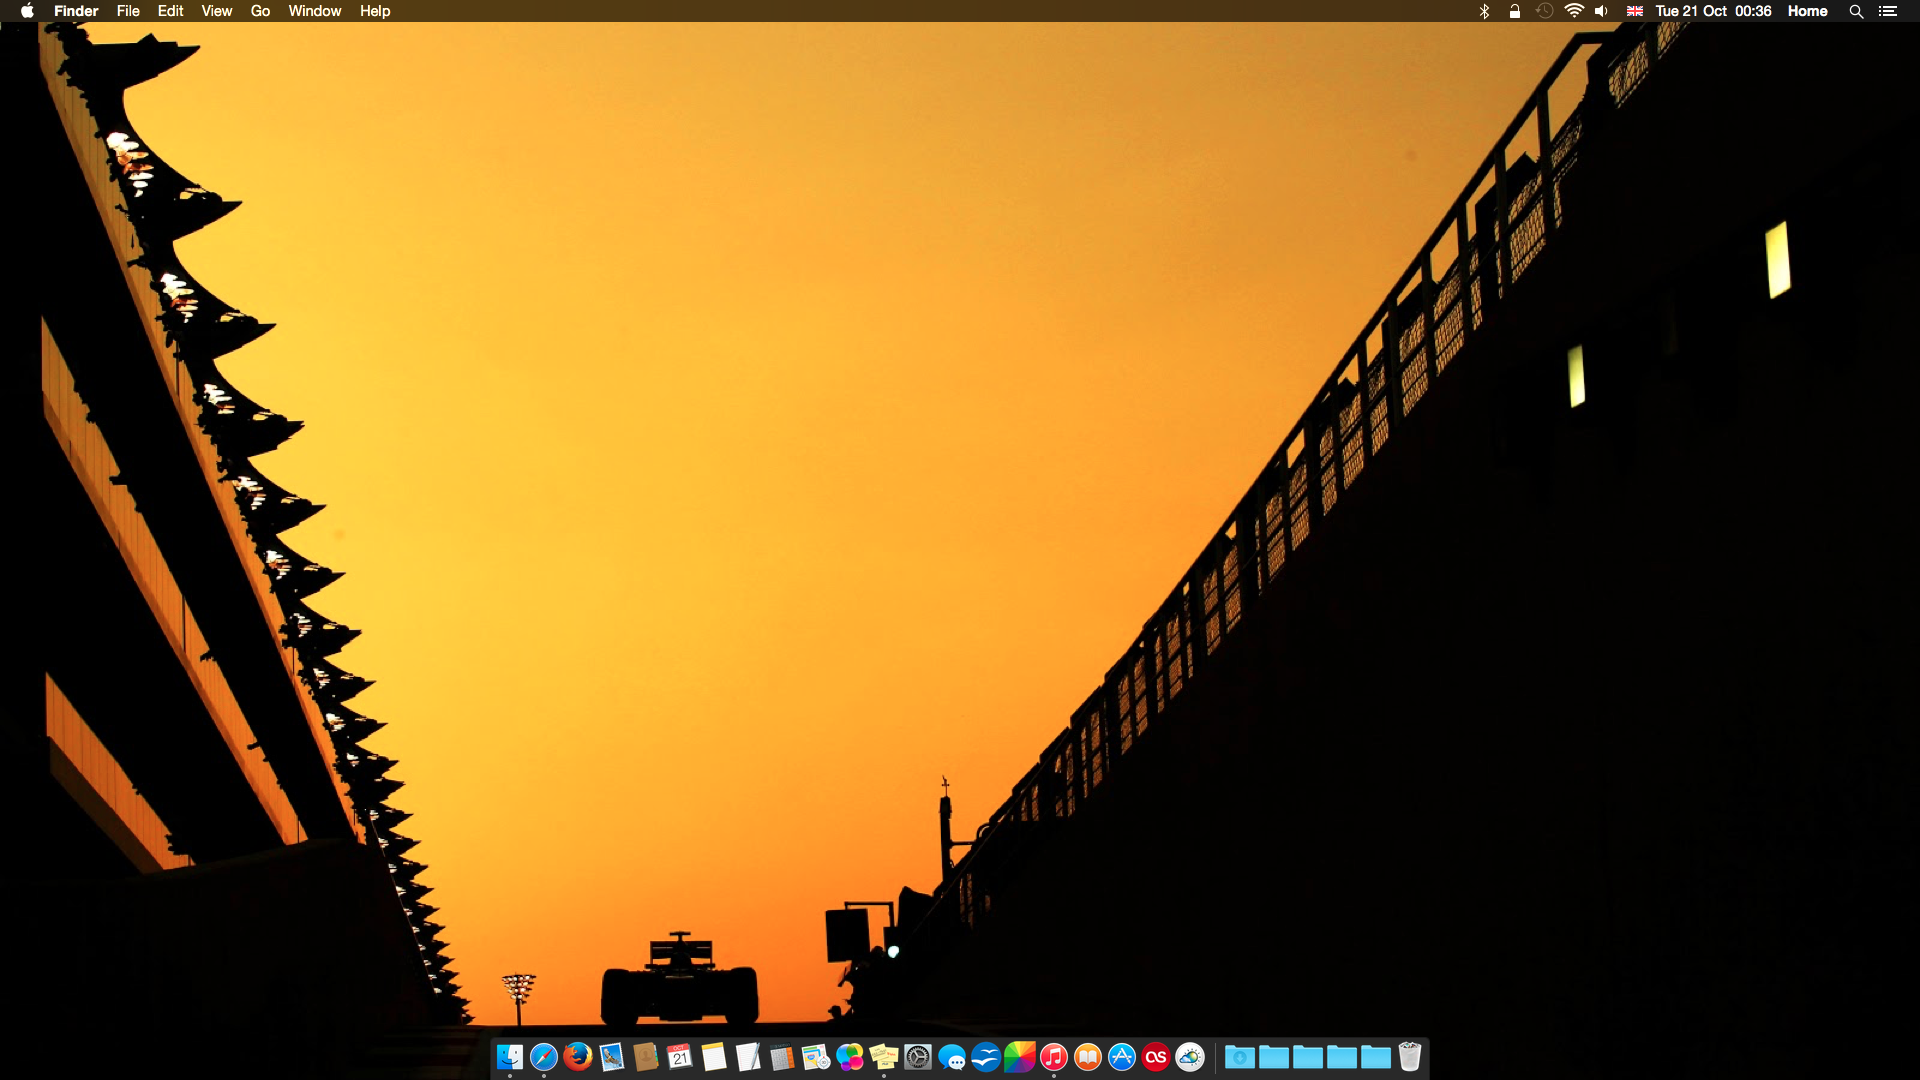Open the Wi-Fi status menu
Screen dimensions: 1920x1080
pos(1574,11)
